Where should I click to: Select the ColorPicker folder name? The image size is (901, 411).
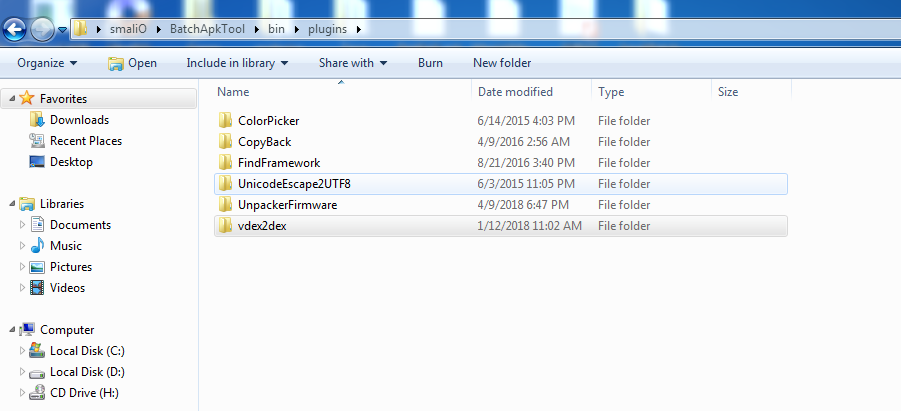(268, 121)
